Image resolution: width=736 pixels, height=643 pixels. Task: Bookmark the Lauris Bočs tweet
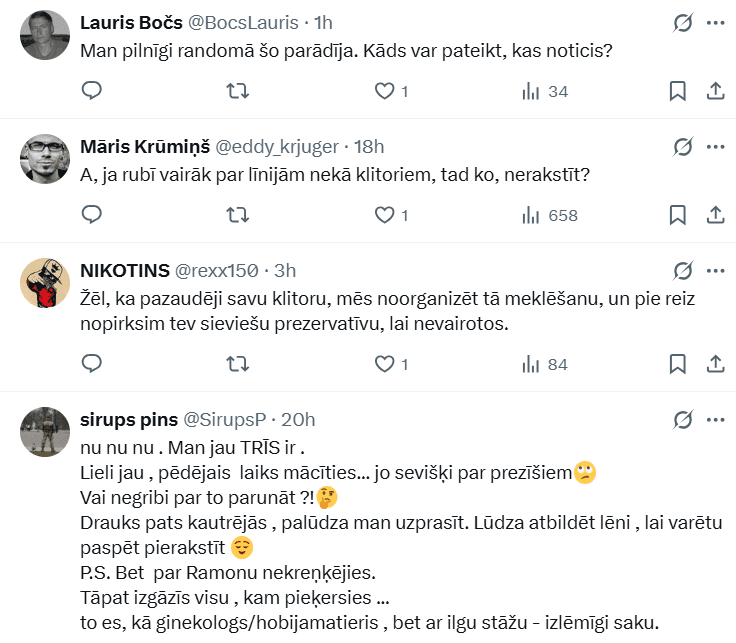677,91
